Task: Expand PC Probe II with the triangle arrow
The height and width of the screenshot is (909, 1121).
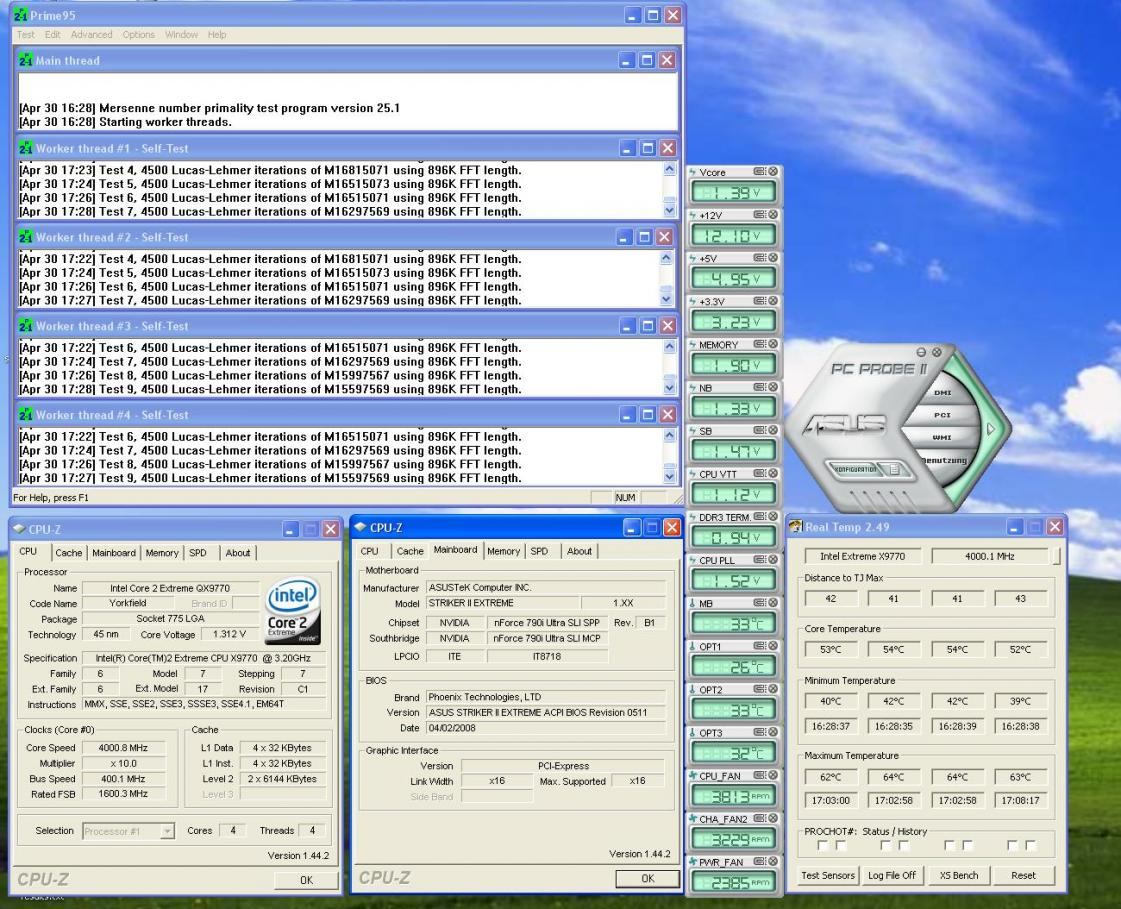Action: pyautogui.click(x=991, y=429)
